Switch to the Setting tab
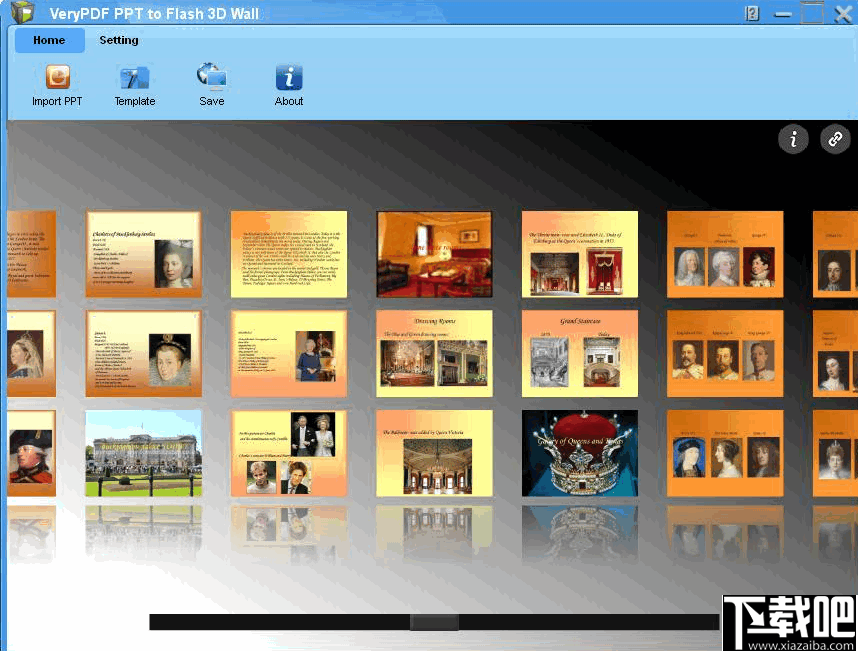The height and width of the screenshot is (651, 858). pos(119,40)
